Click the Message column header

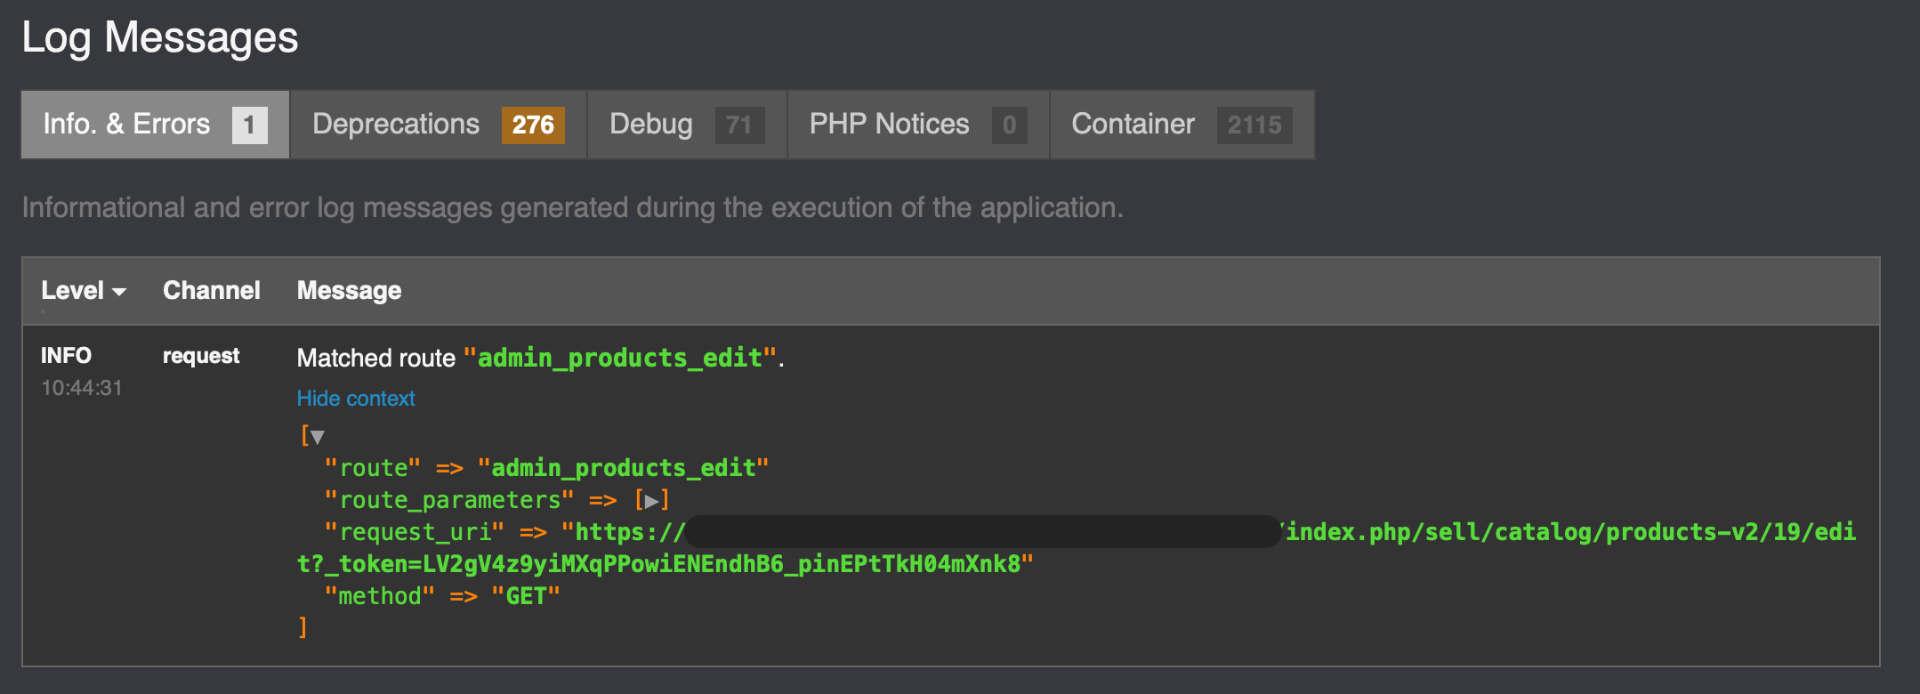(349, 291)
